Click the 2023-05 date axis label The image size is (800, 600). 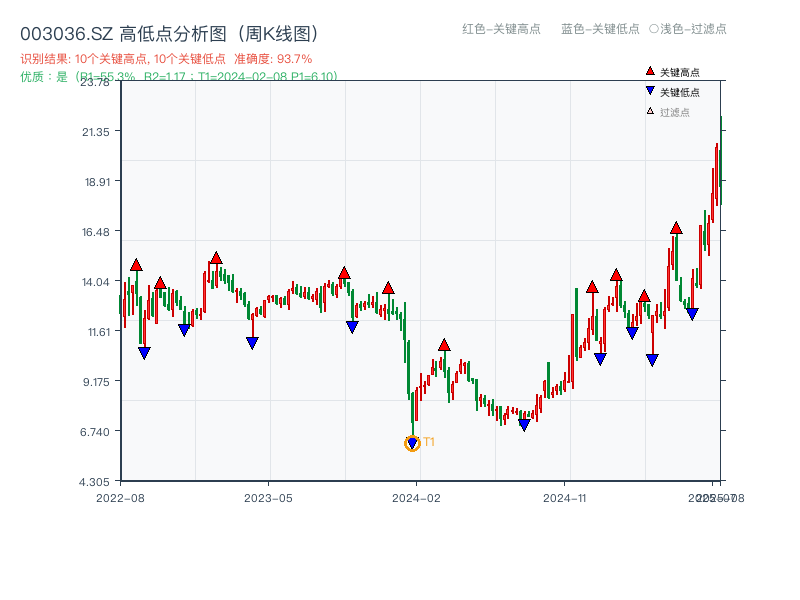tap(268, 498)
